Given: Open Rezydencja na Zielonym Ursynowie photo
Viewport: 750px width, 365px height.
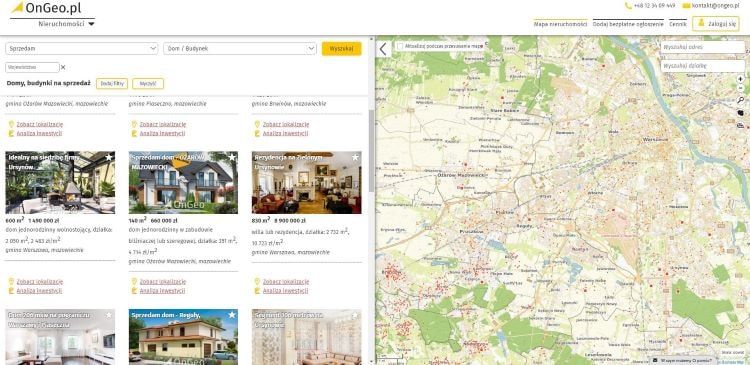Looking at the screenshot, I should pos(307,183).
